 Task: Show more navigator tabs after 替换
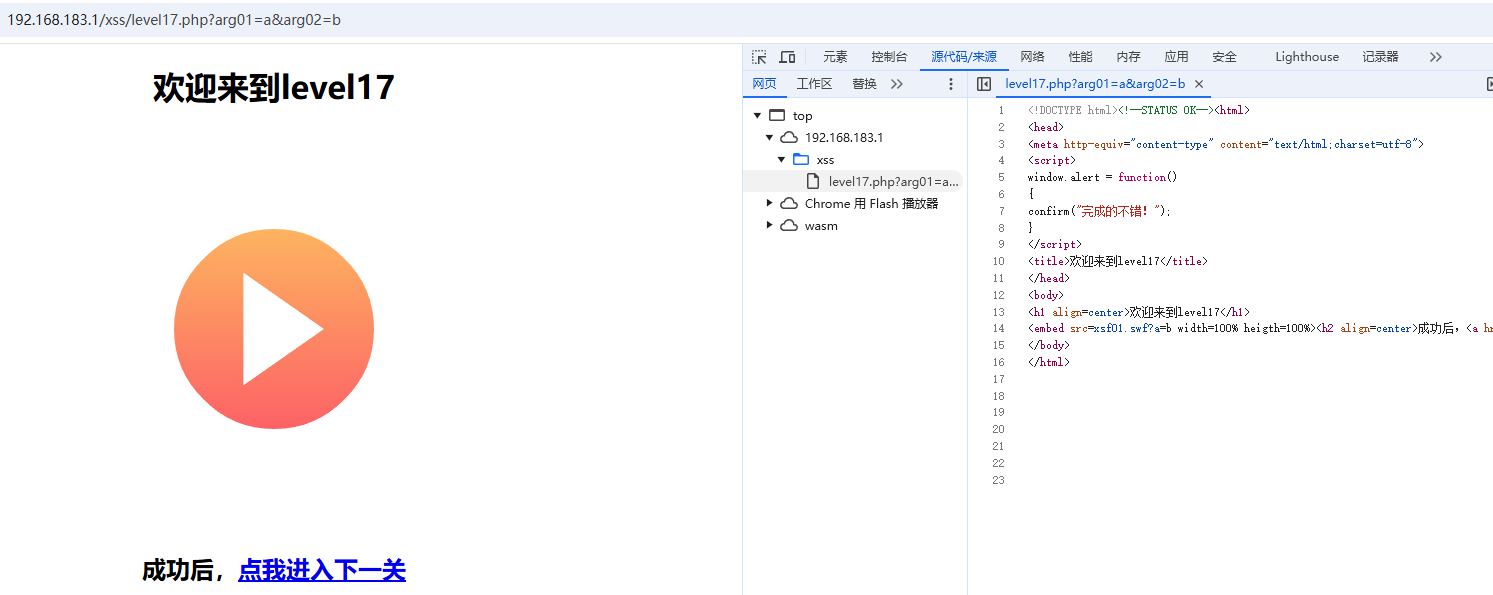(x=897, y=84)
